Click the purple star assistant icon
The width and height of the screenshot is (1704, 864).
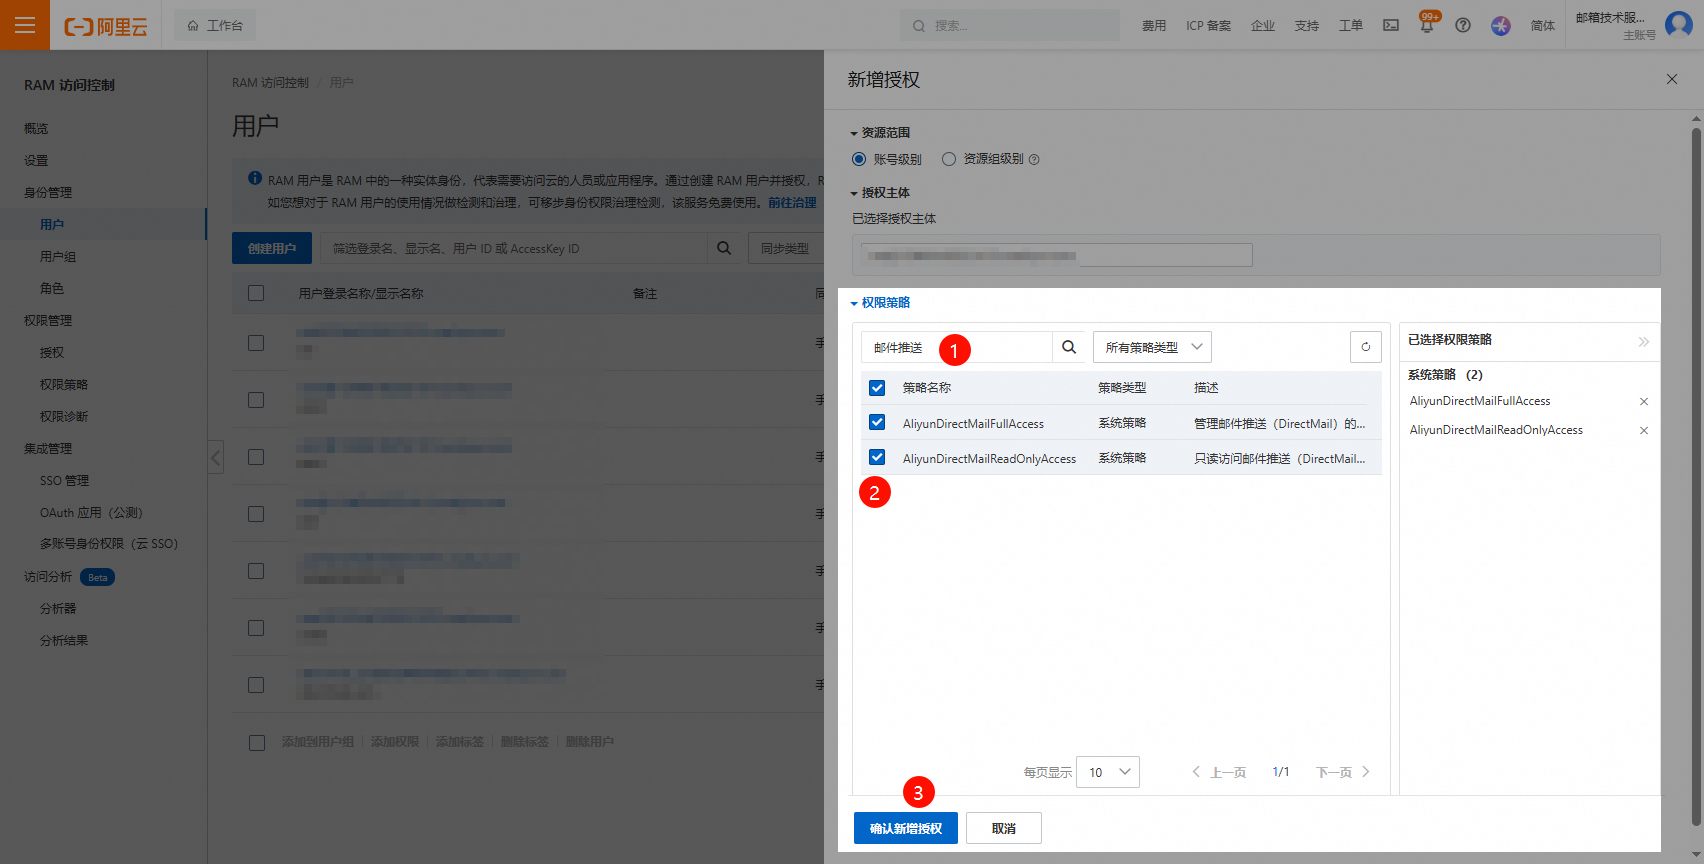click(x=1501, y=25)
